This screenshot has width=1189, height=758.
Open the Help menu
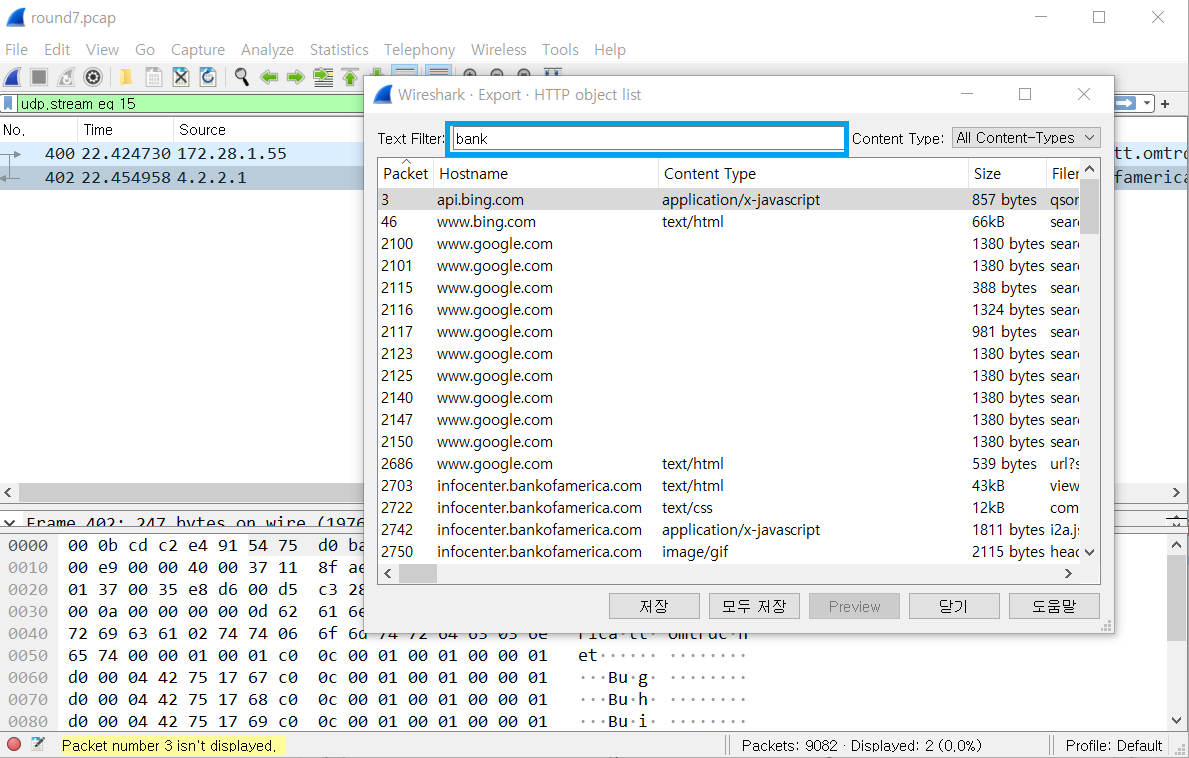pyautogui.click(x=610, y=50)
